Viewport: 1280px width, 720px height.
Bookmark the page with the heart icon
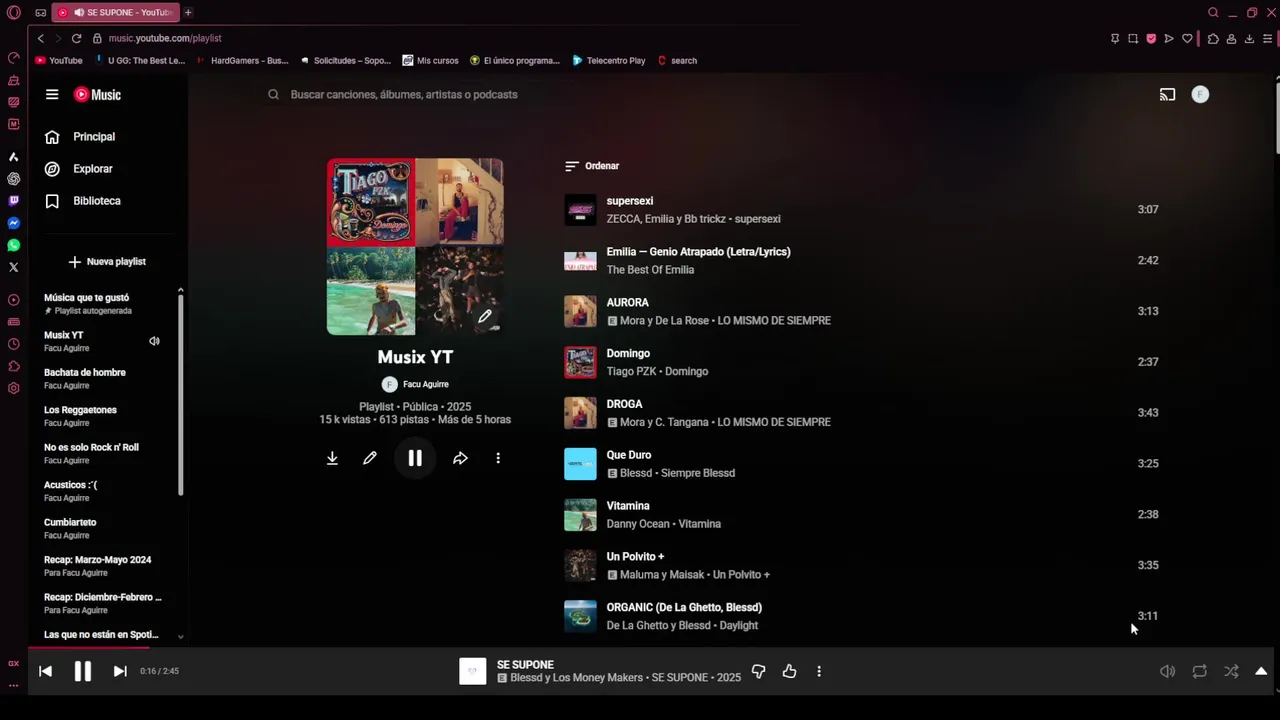pos(1187,39)
